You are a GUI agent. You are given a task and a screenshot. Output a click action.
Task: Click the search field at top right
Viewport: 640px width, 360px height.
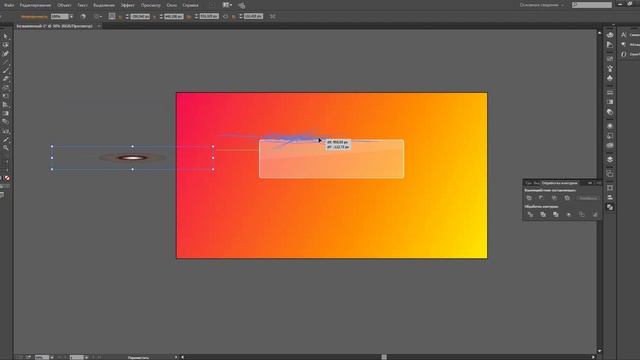click(x=592, y=5)
